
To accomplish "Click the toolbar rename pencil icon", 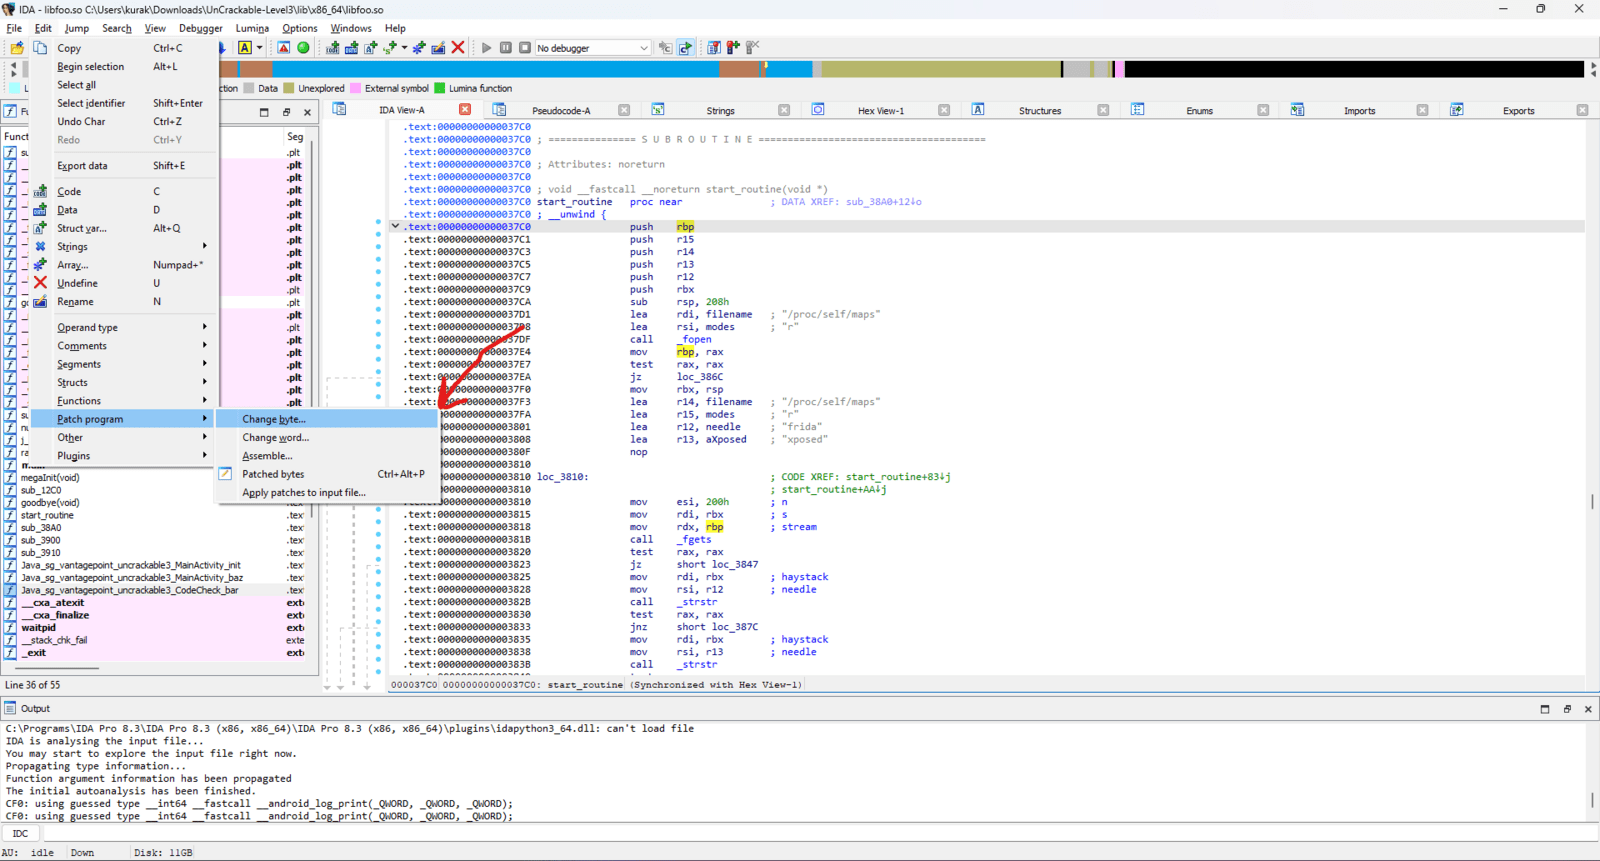I will tap(438, 48).
